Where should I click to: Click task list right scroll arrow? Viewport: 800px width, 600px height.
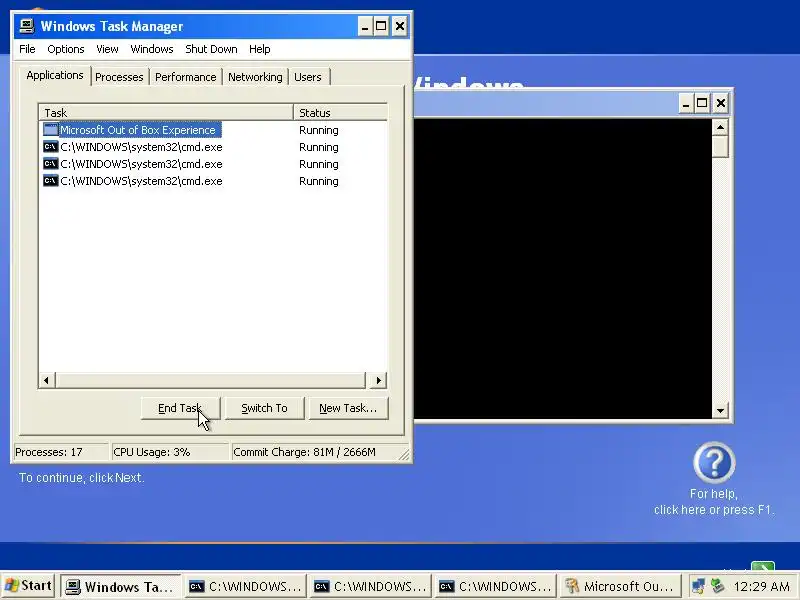(x=378, y=380)
